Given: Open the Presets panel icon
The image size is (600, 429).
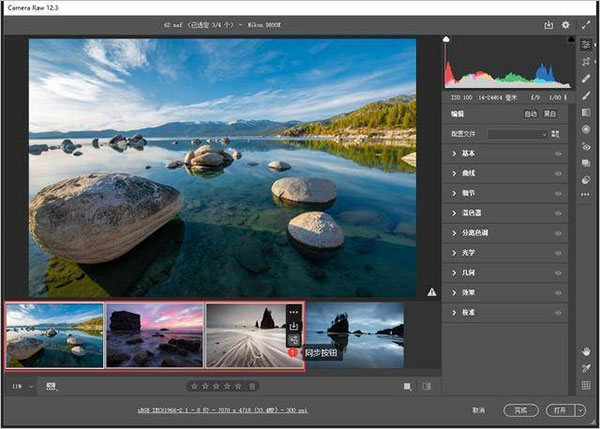Looking at the screenshot, I should pyautogui.click(x=585, y=180).
